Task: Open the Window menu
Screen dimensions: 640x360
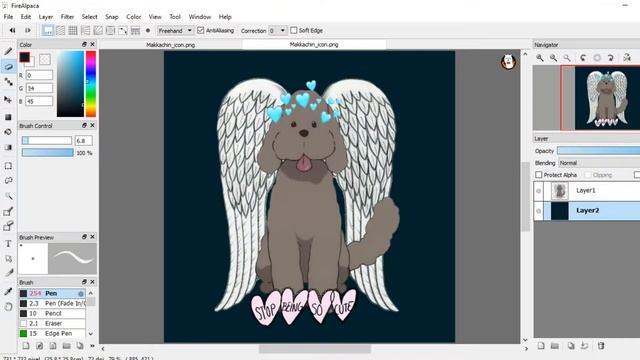Action: (200, 17)
